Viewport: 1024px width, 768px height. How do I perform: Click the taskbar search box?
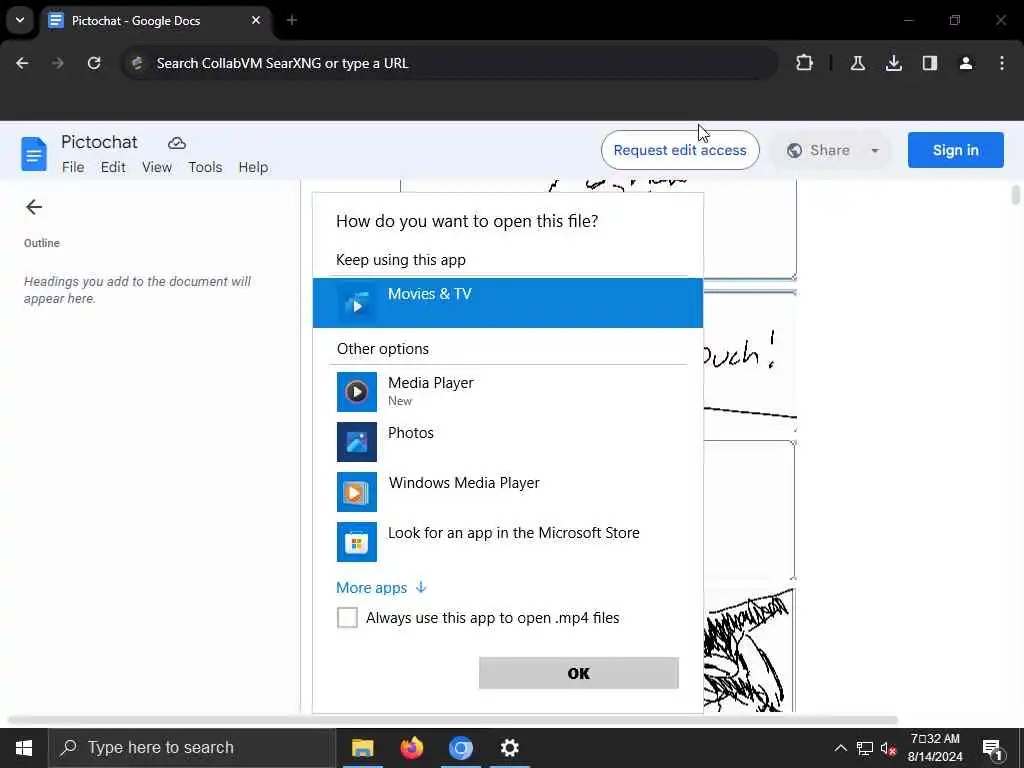[x=192, y=748]
